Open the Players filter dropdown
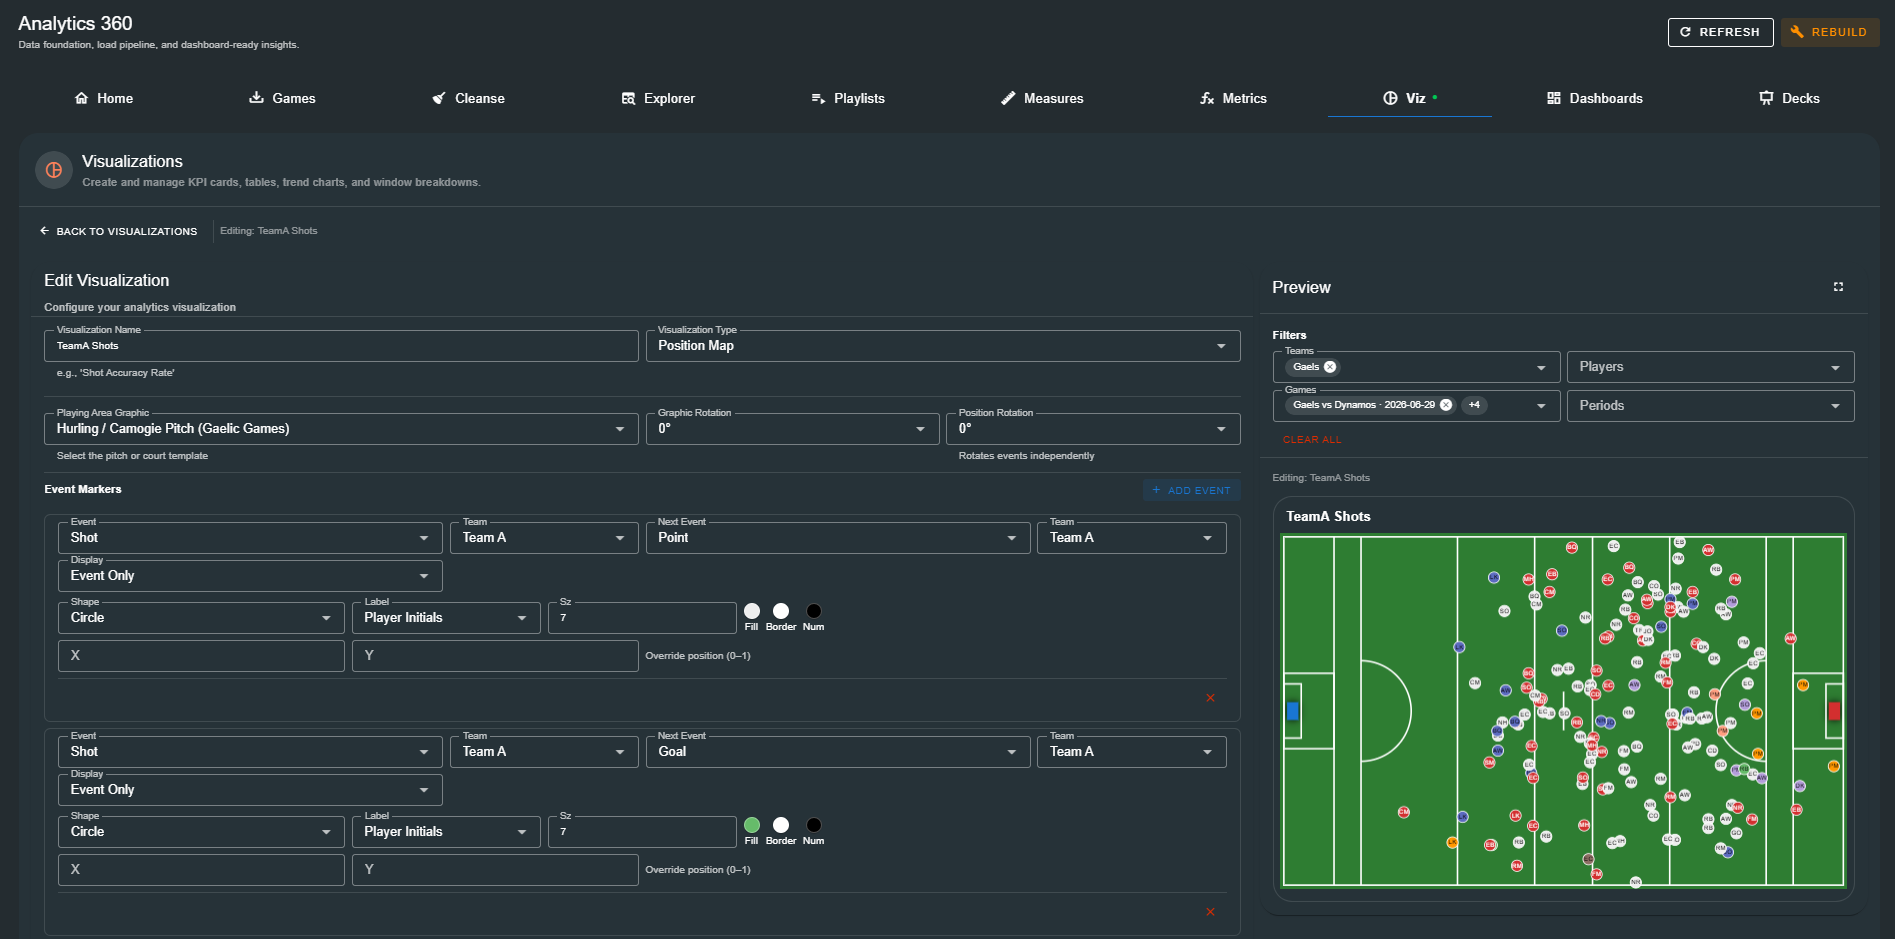This screenshot has width=1895, height=939. tap(1710, 367)
